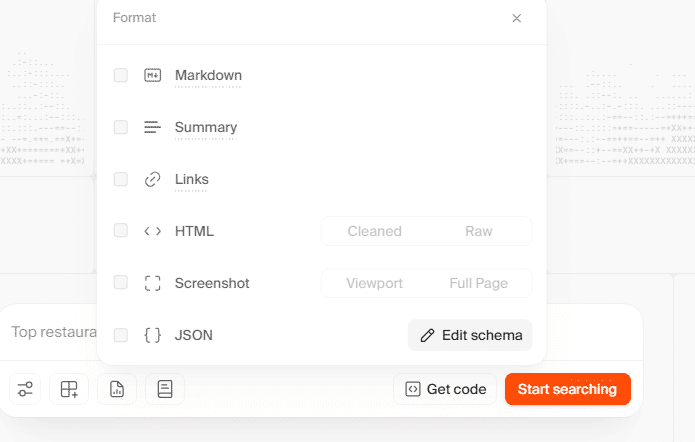Check the JSON format checkbox

pos(121,335)
